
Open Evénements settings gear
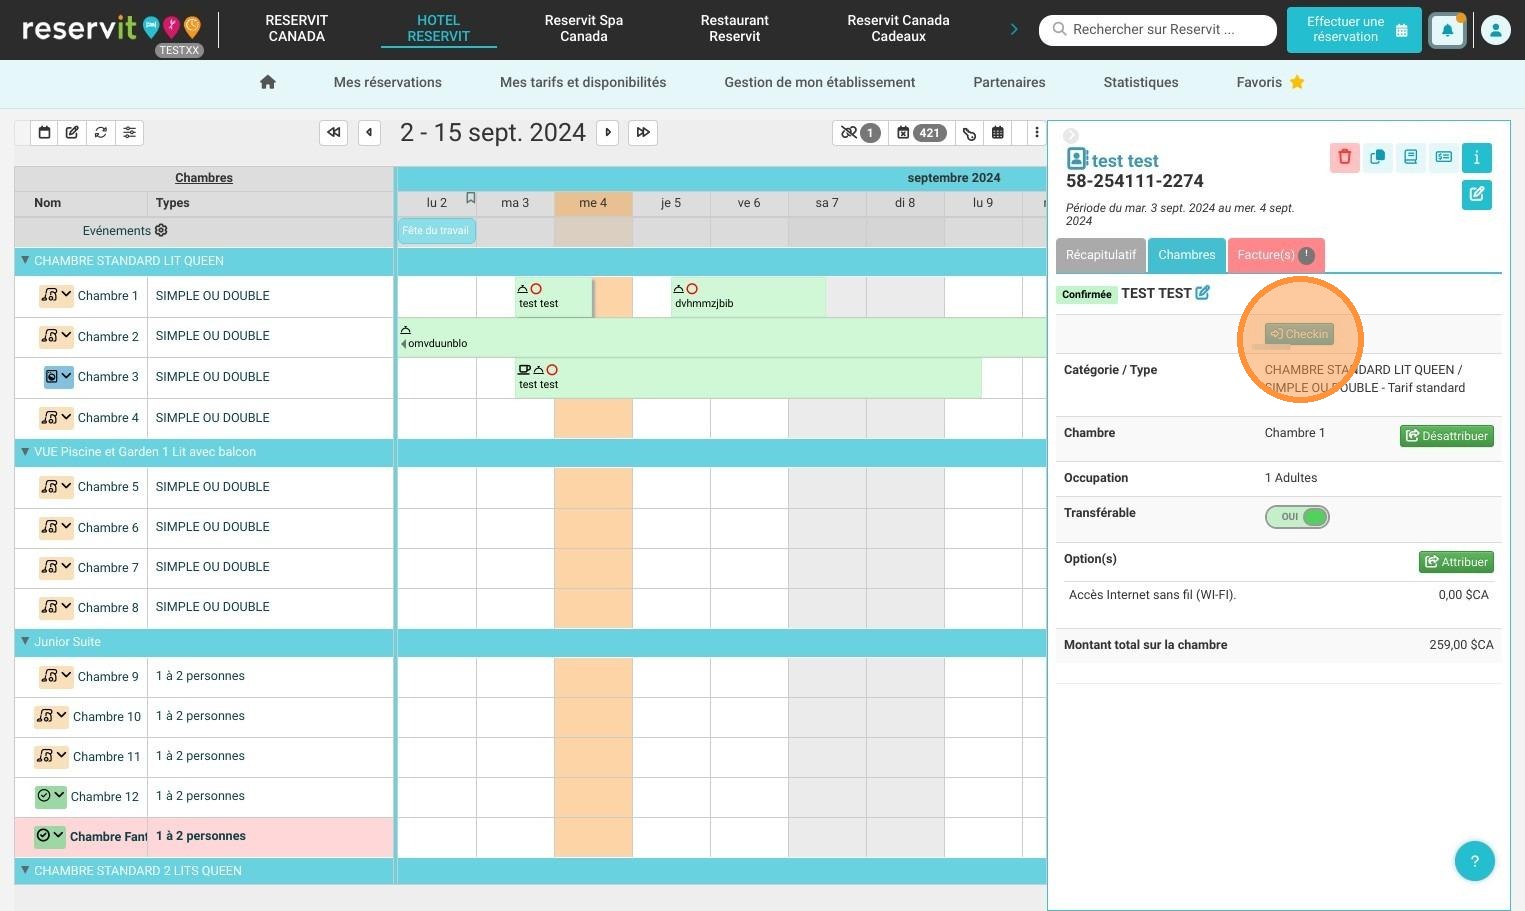click(161, 230)
